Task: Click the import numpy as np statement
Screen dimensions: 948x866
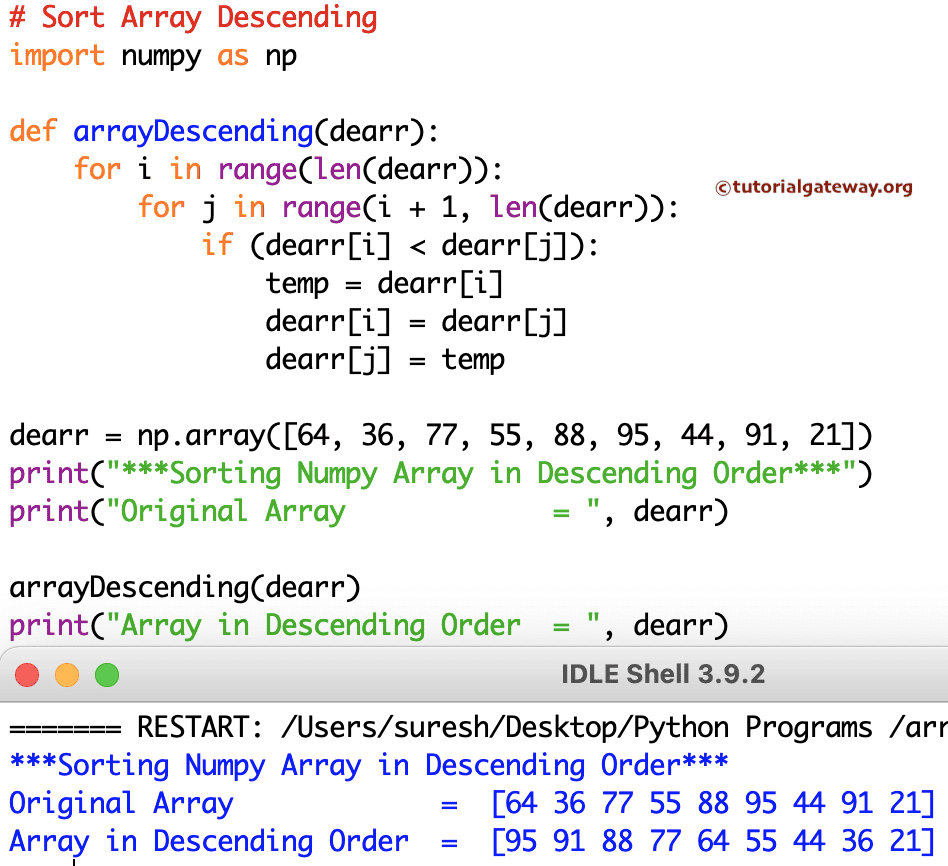Action: tap(148, 56)
